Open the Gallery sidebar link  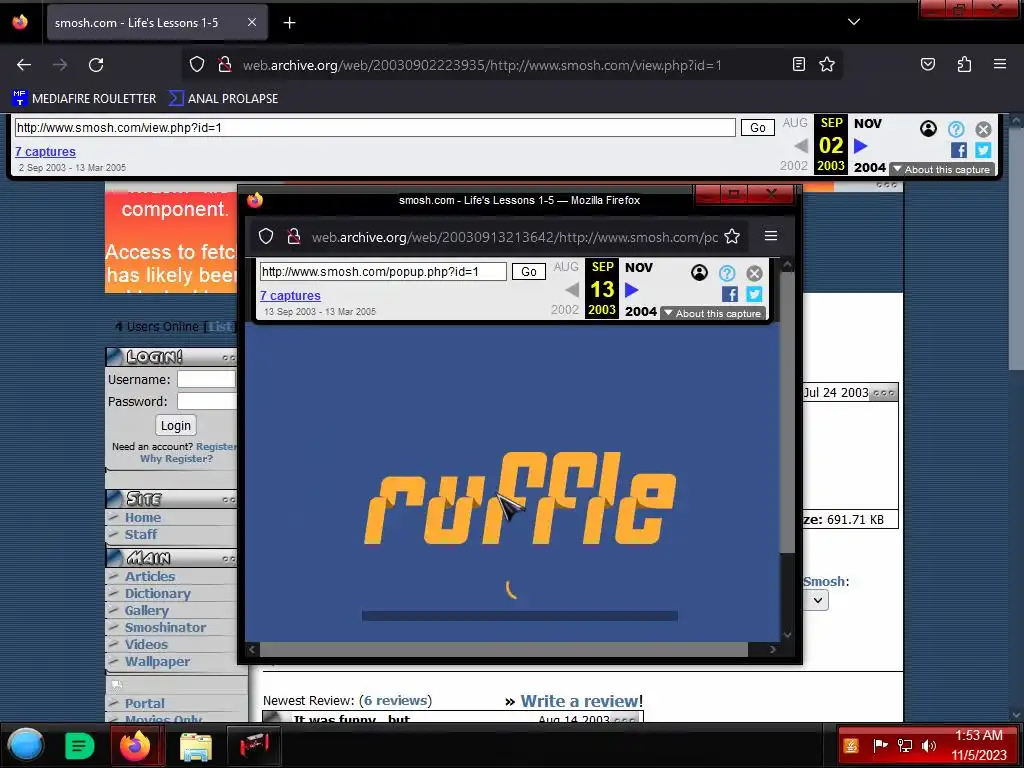[147, 611]
